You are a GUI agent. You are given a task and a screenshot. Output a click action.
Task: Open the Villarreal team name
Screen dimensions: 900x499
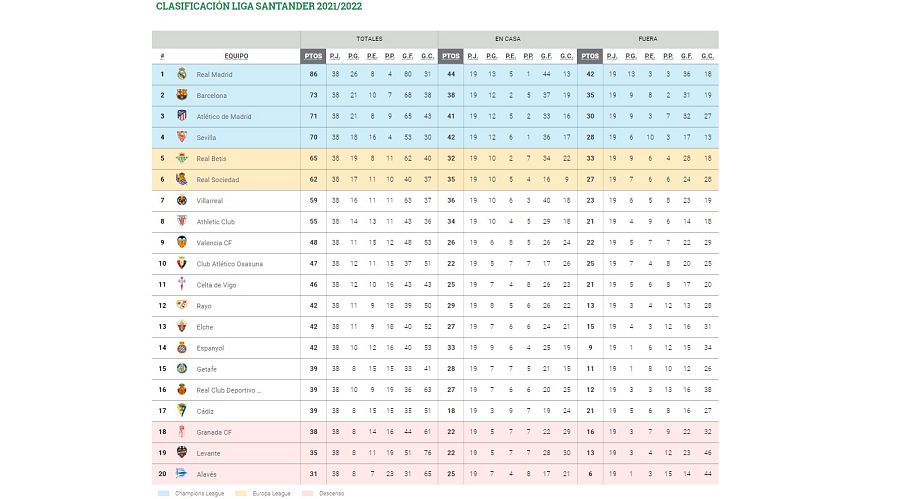coord(210,200)
